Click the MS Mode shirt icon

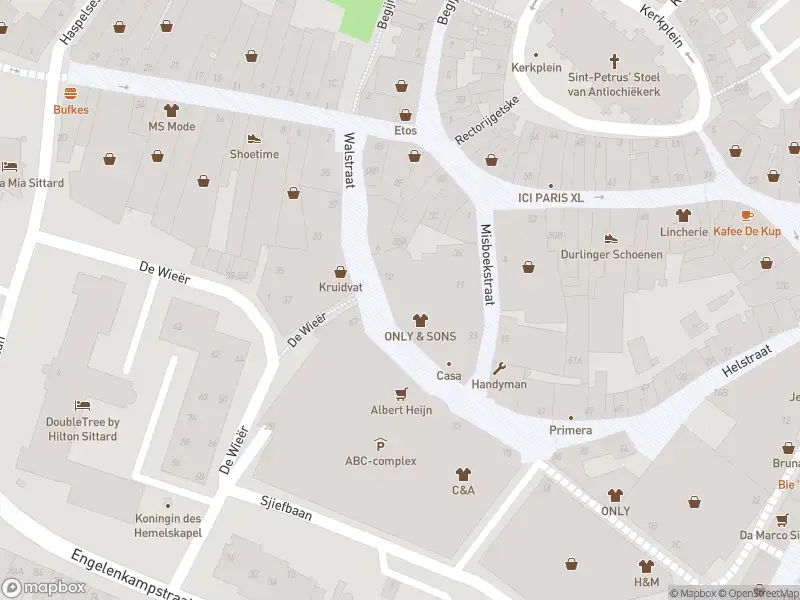pos(171,110)
